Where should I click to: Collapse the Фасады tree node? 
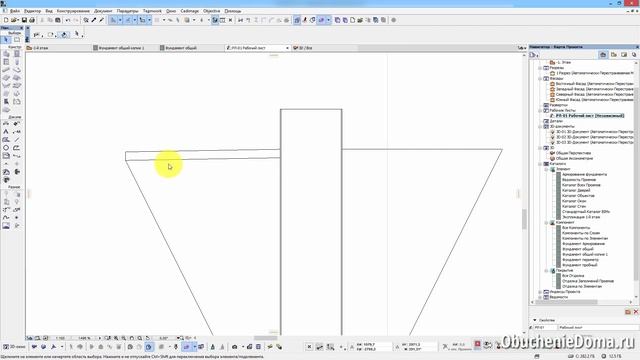click(x=540, y=78)
